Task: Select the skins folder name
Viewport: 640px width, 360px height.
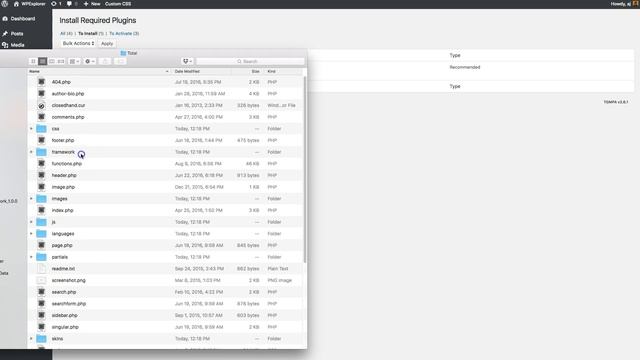Action: coord(57,338)
